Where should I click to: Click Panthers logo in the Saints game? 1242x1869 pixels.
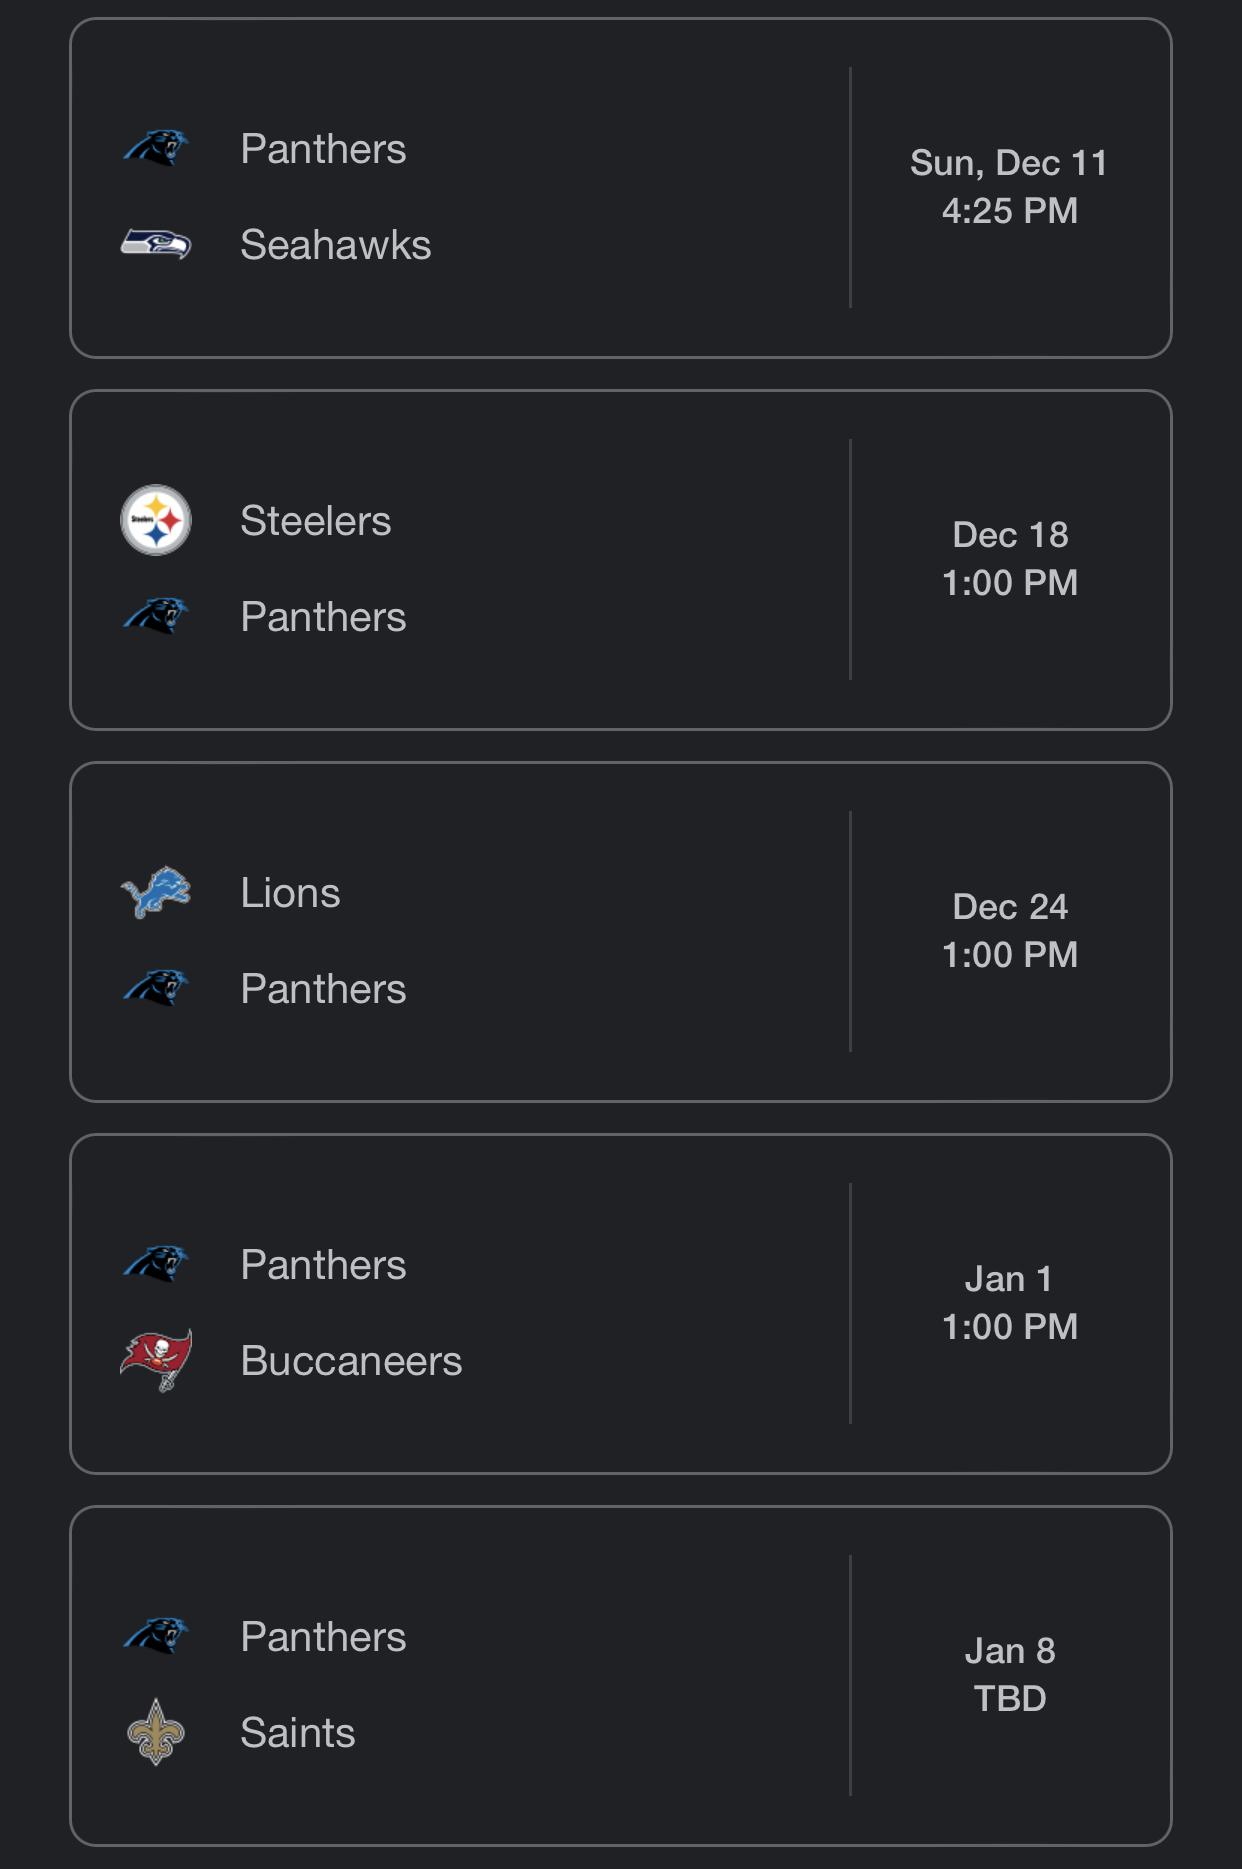click(156, 1636)
